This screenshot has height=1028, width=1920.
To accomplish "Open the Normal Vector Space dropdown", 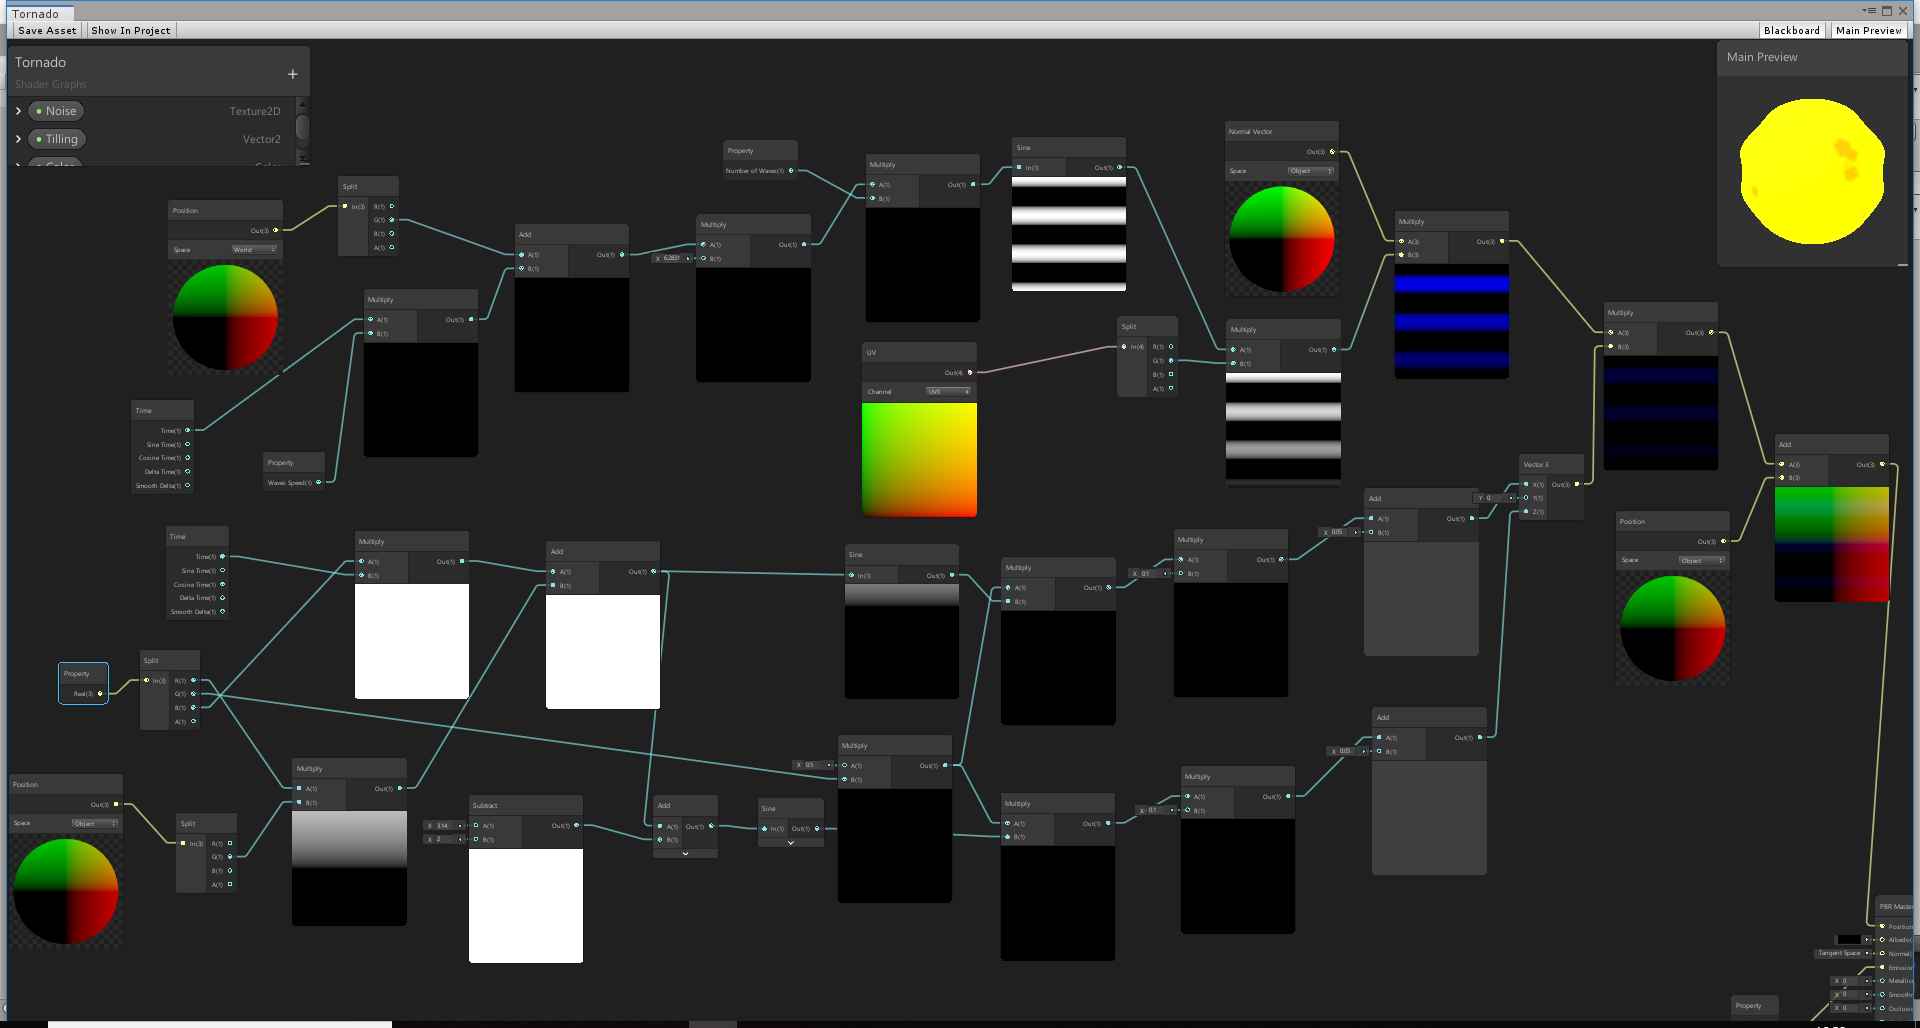I will [1310, 171].
